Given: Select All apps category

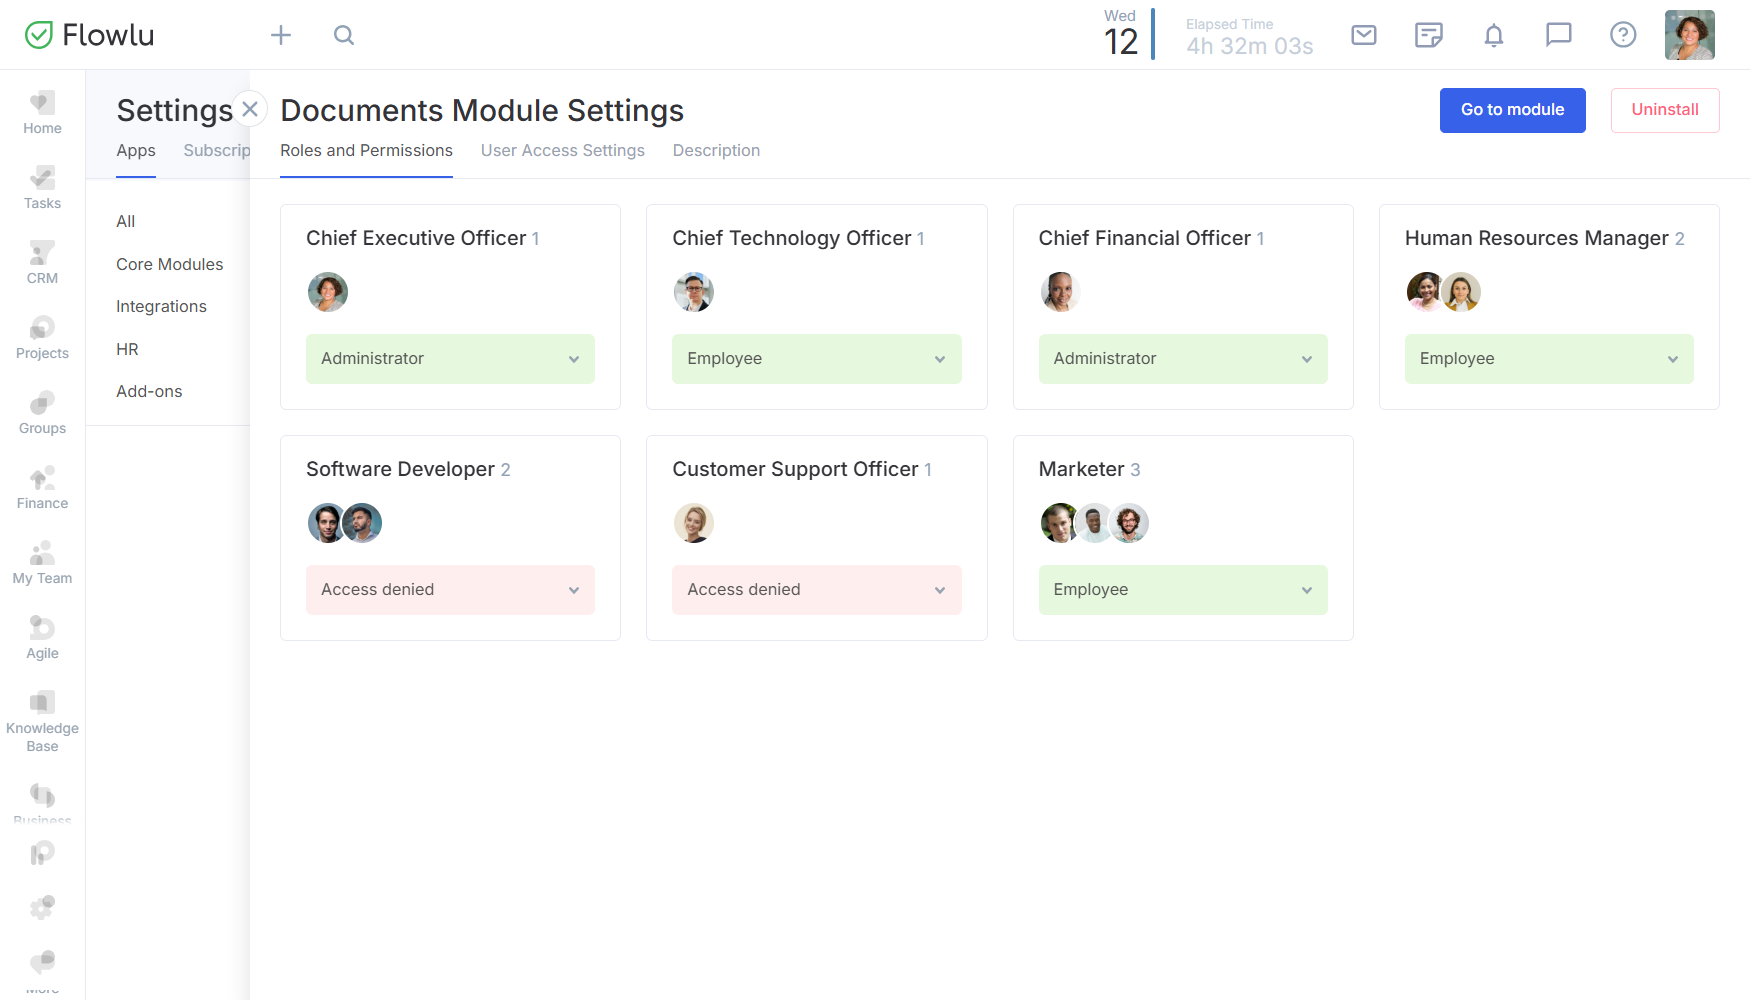Looking at the screenshot, I should point(126,222).
